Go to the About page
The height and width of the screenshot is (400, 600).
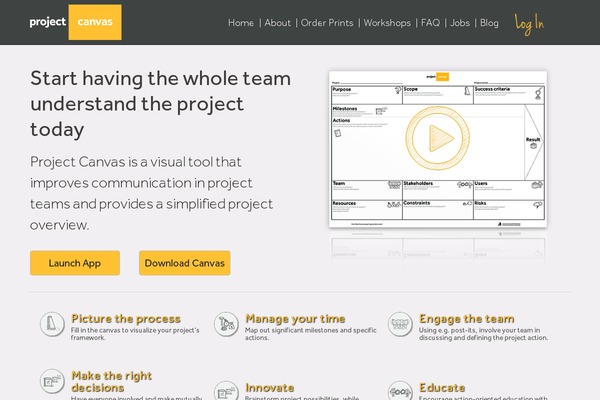pyautogui.click(x=277, y=23)
